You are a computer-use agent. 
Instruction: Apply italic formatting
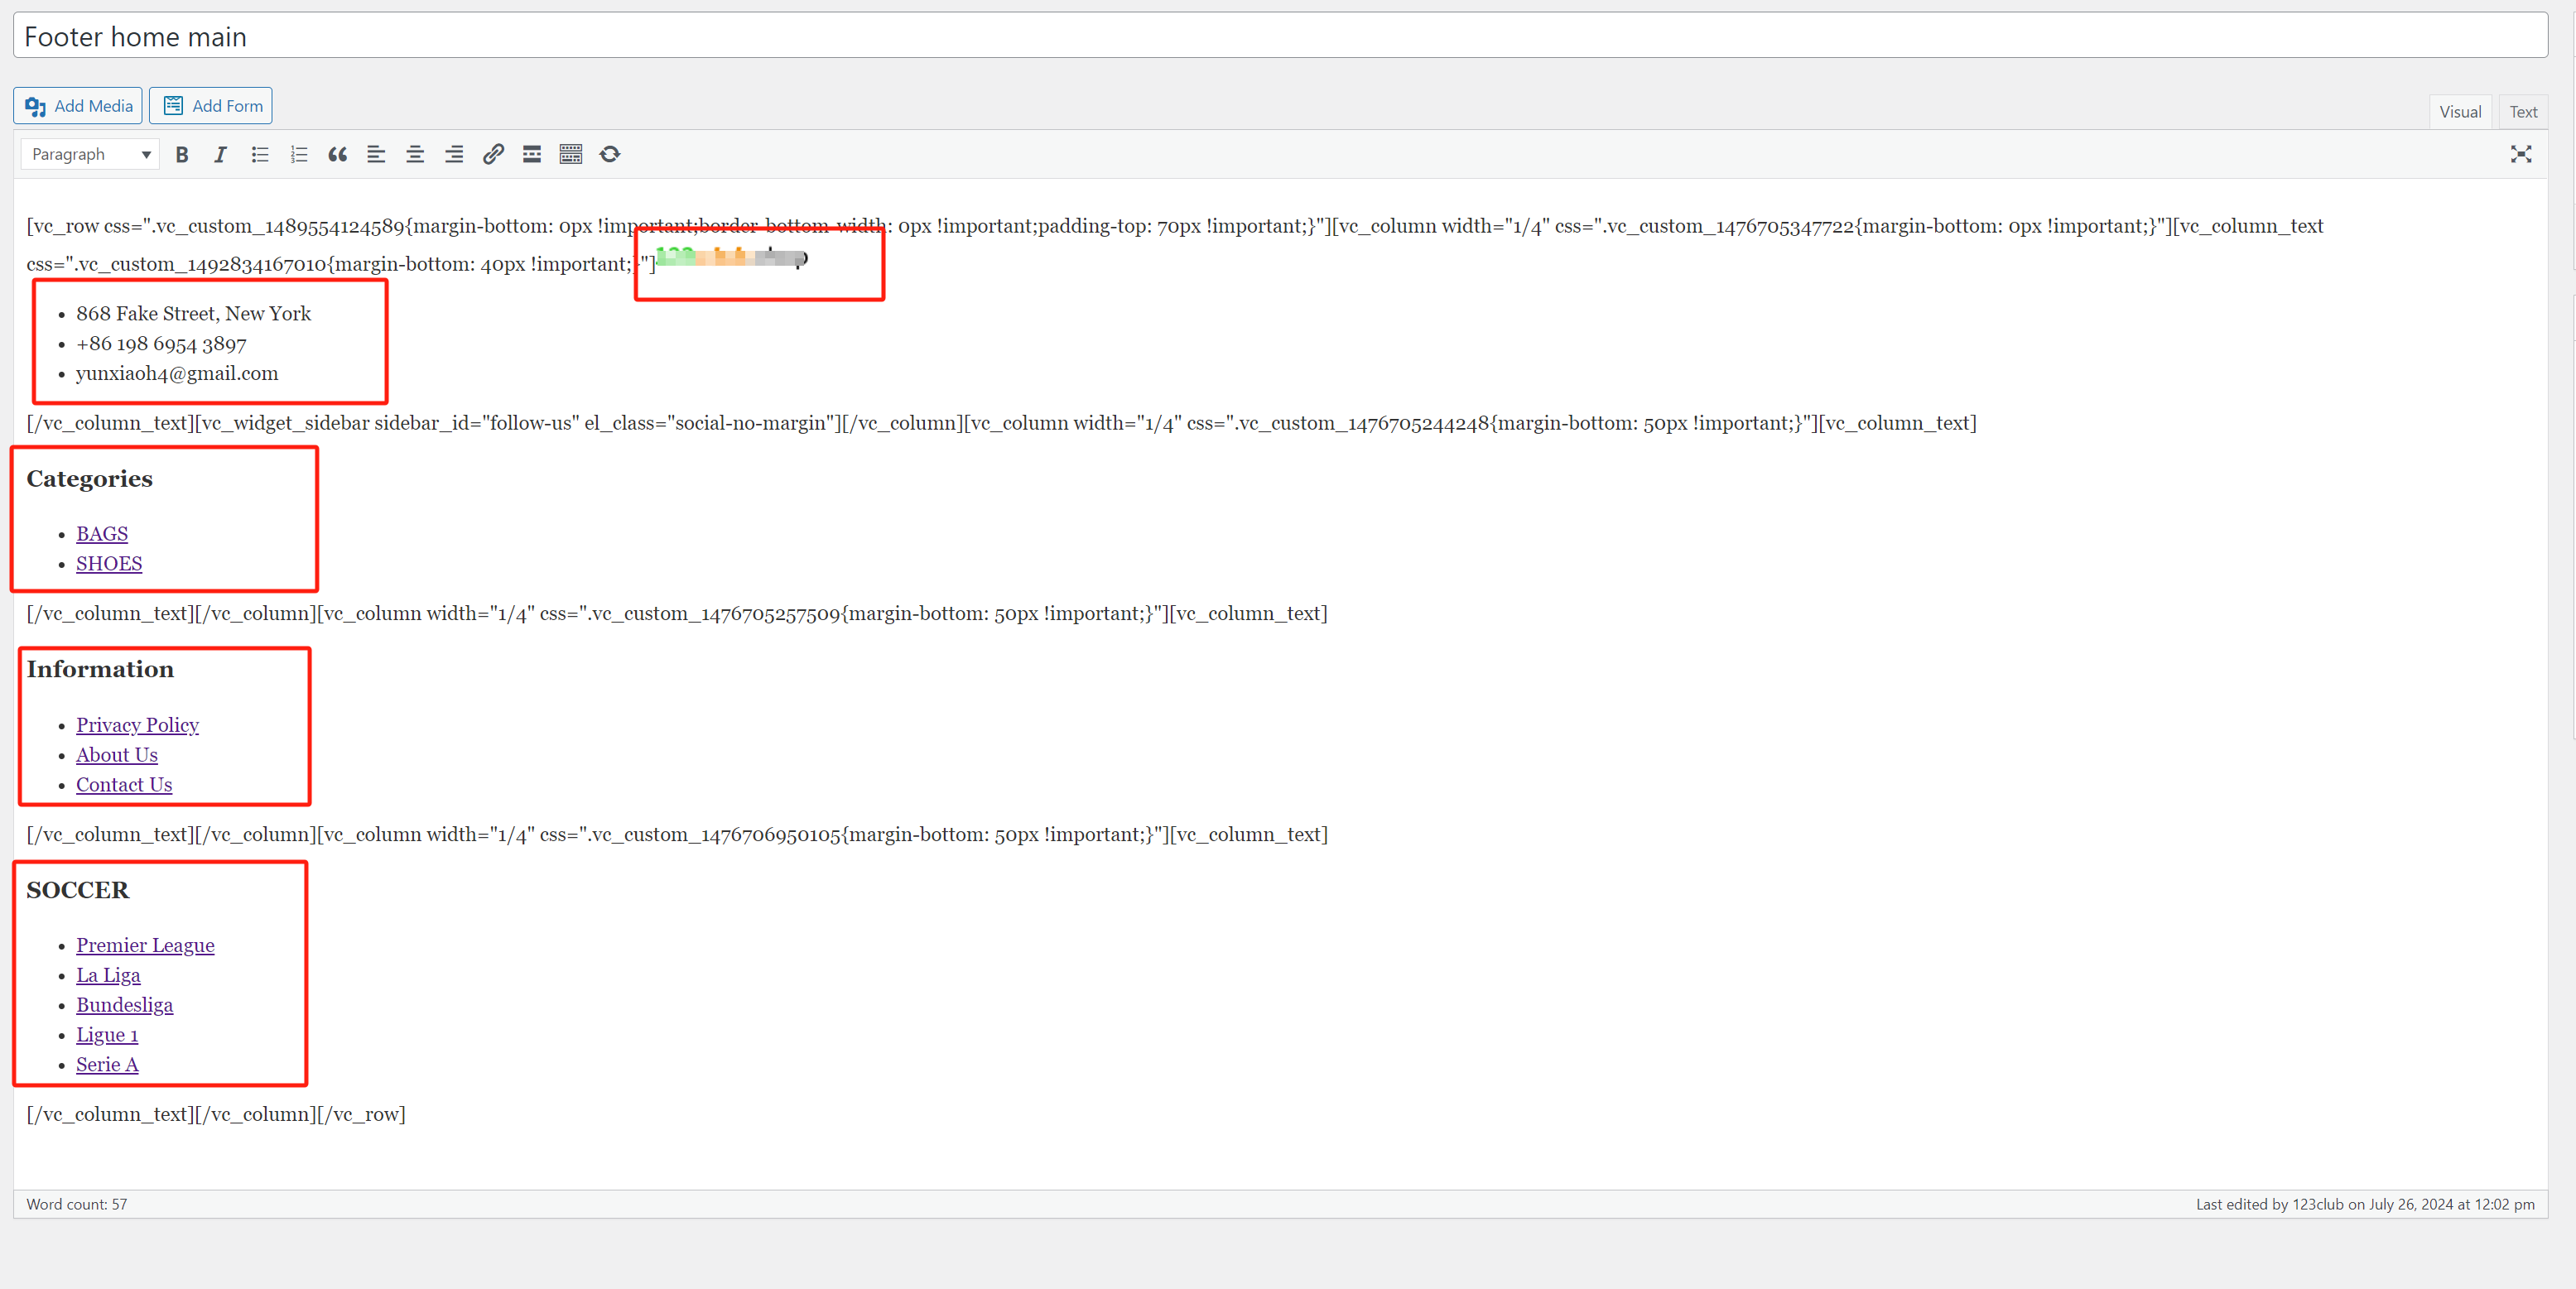tap(220, 154)
